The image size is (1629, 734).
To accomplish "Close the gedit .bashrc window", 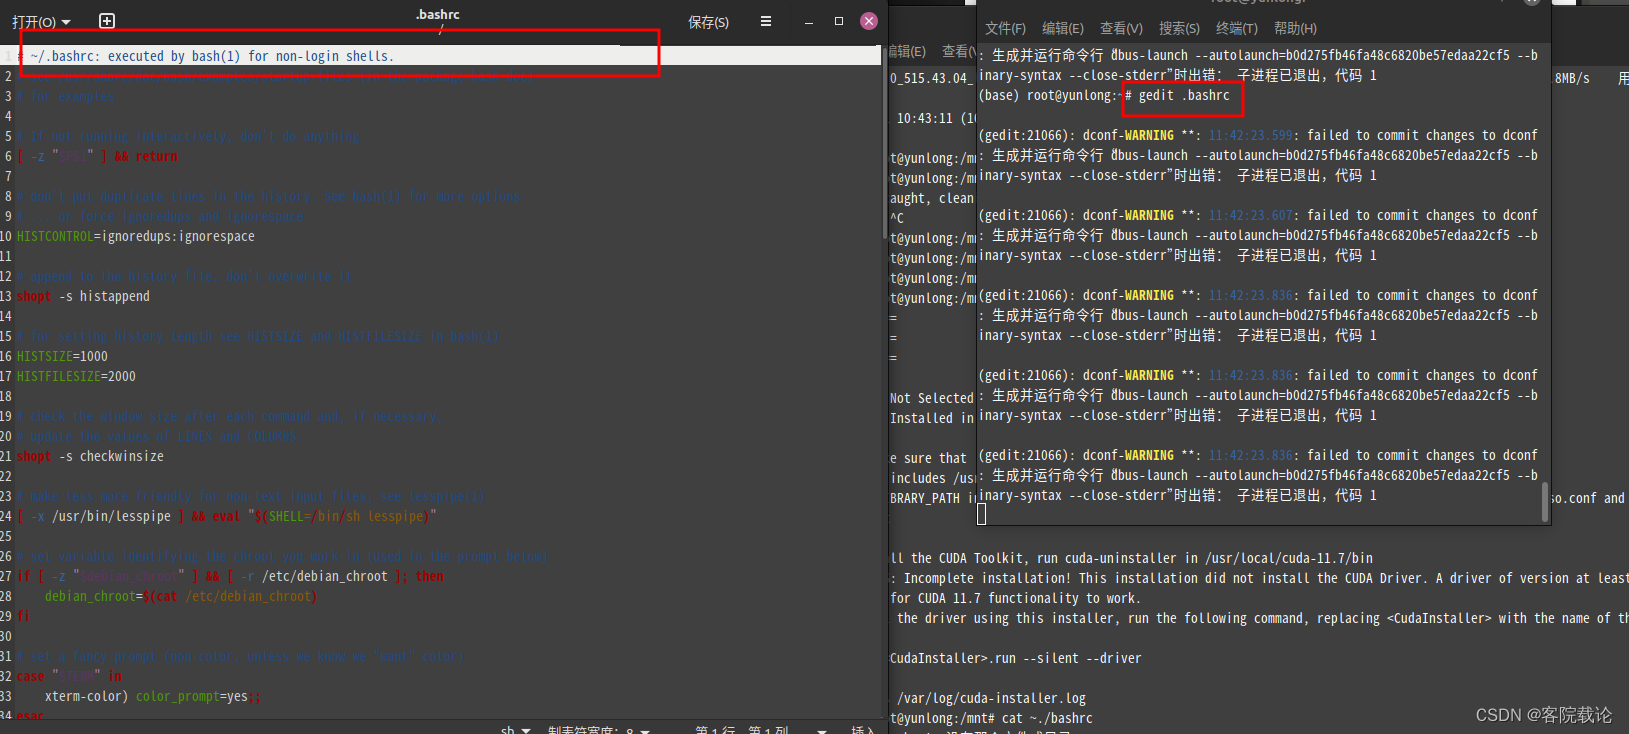I will pos(869,21).
